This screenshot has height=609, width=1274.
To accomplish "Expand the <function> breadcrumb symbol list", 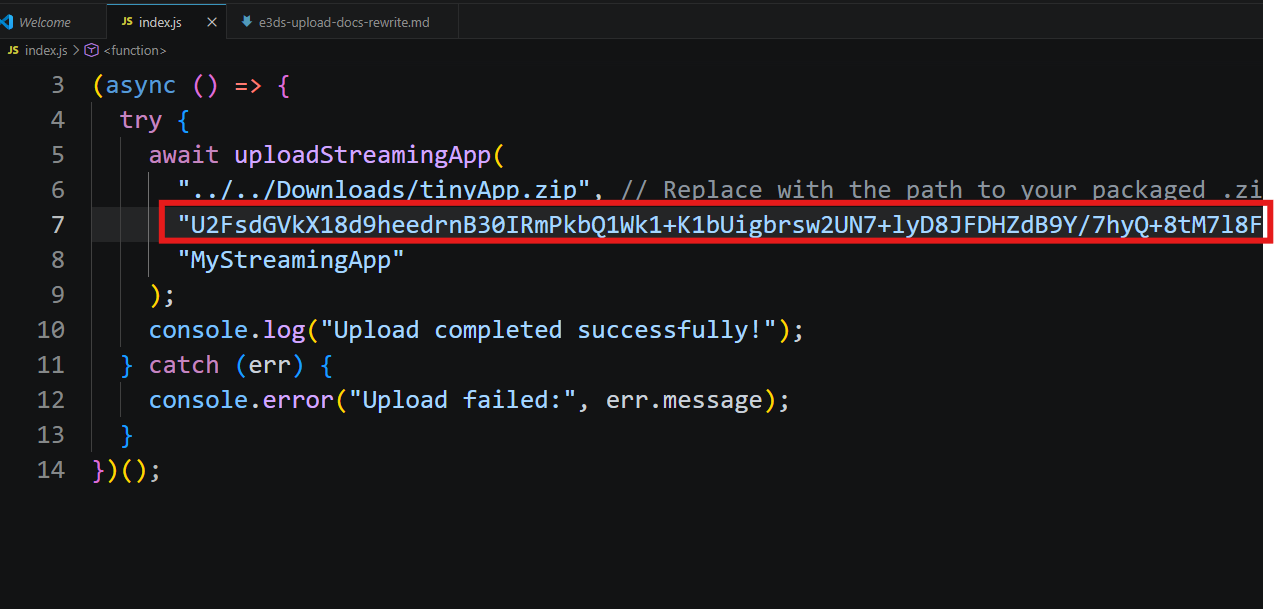I will 135,50.
